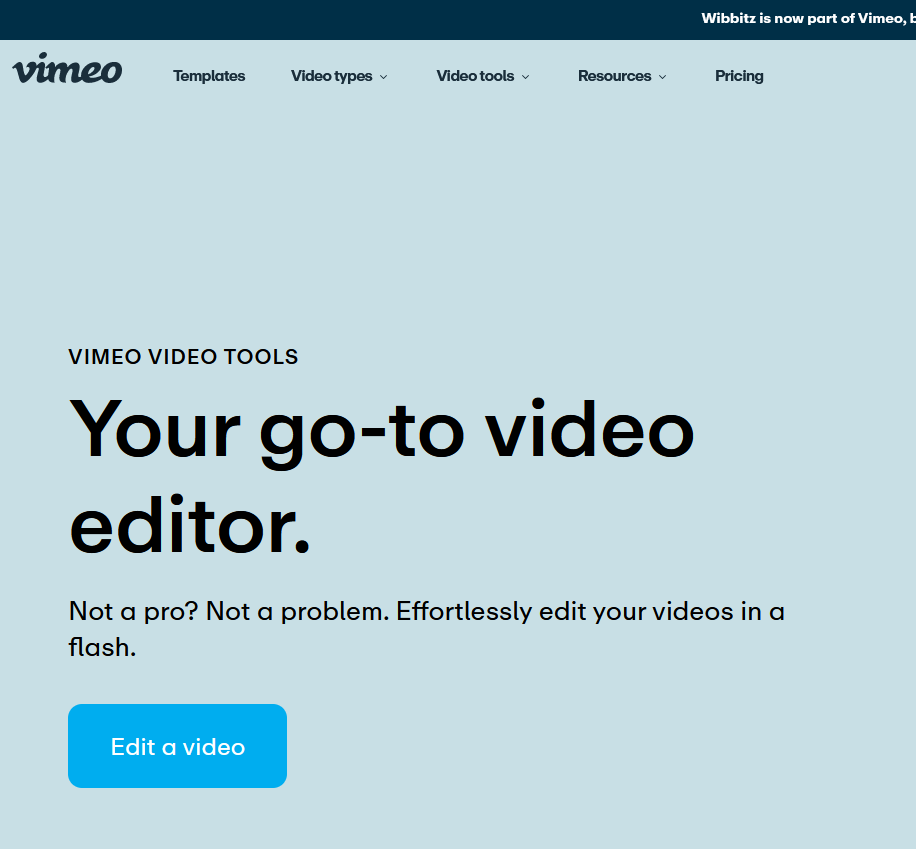
Task: Click the VIMEO VIDEO TOOLS label
Action: click(183, 357)
